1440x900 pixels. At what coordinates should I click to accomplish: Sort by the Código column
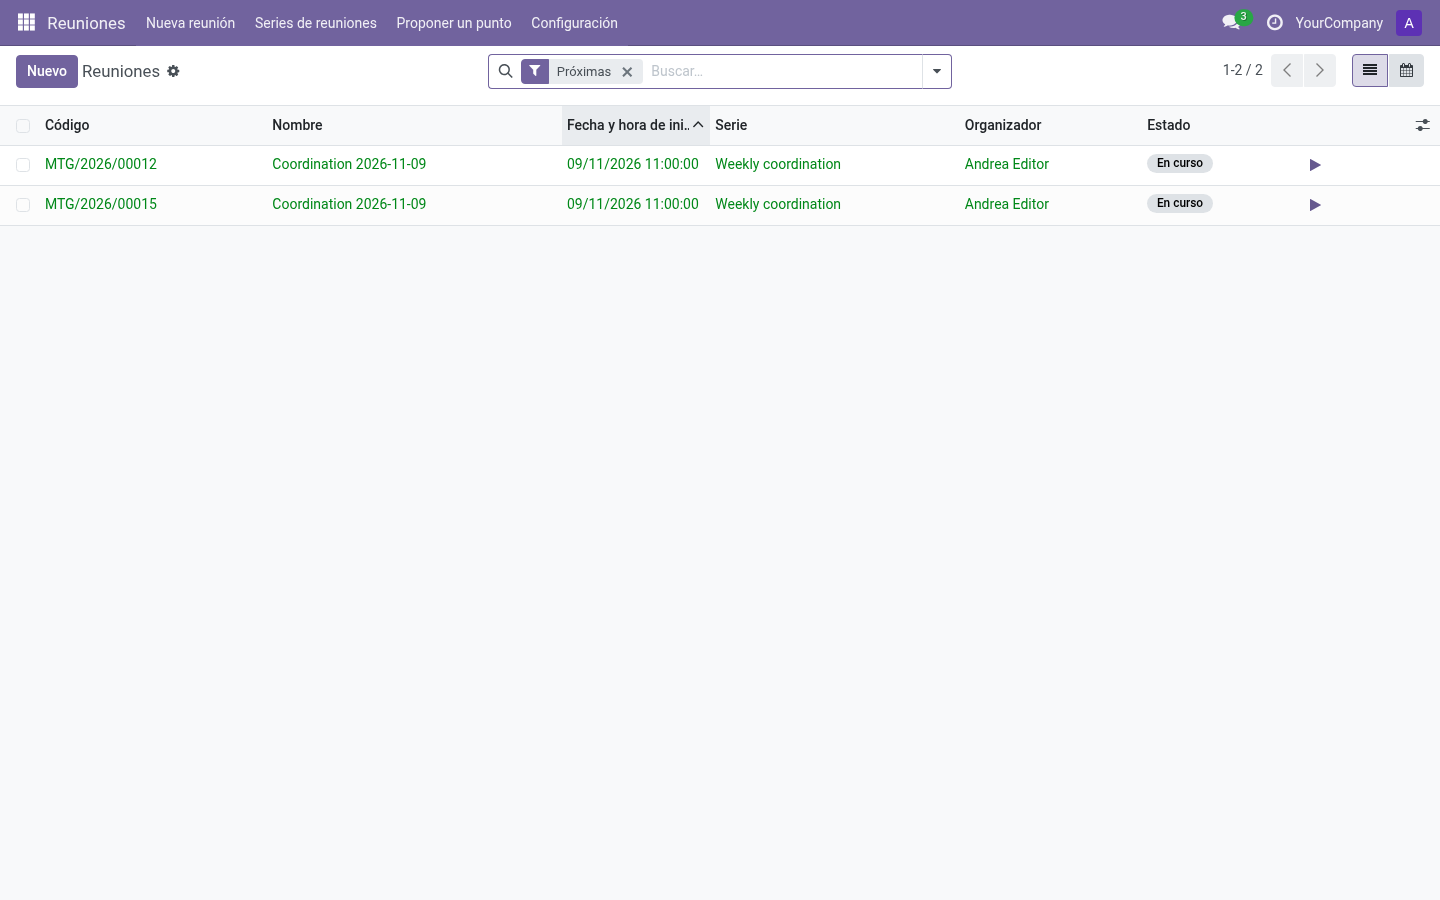point(153,125)
